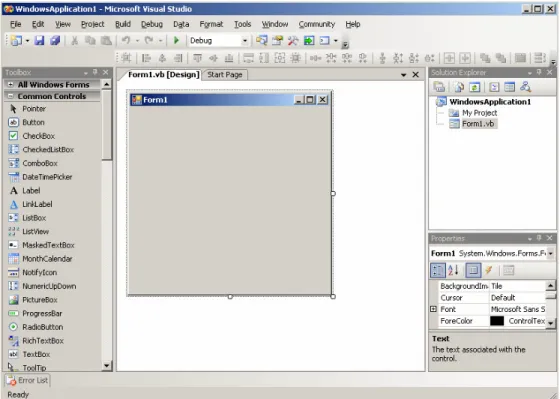Click the Properties grid scroll up arrow
The width and height of the screenshot is (560, 399).
(550, 285)
